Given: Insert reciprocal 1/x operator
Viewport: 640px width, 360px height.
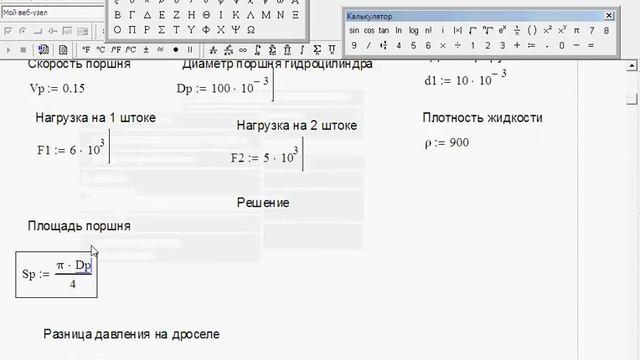Looking at the screenshot, I should tap(517, 31).
